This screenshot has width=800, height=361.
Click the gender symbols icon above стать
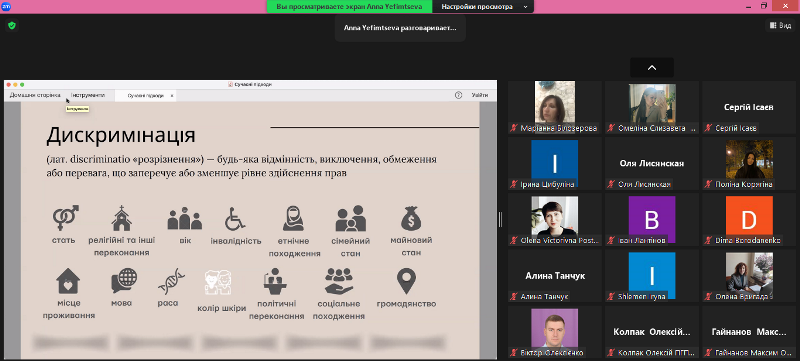tap(66, 218)
